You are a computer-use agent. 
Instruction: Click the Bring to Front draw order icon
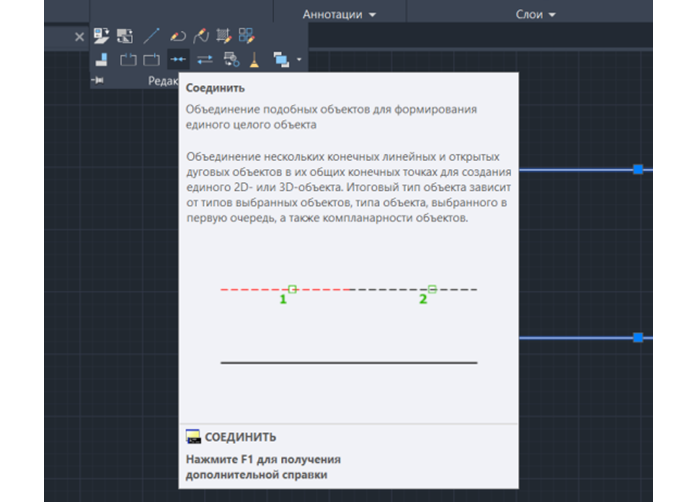281,59
